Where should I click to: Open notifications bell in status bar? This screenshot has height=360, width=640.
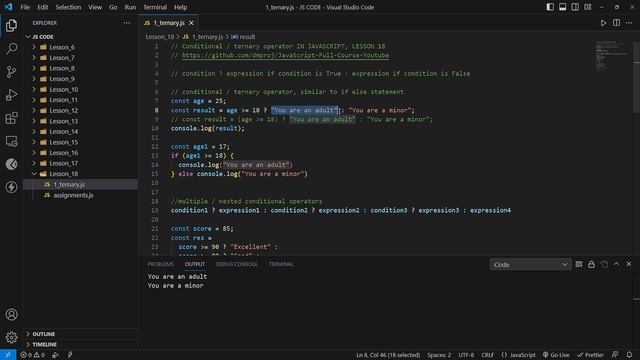point(629,355)
